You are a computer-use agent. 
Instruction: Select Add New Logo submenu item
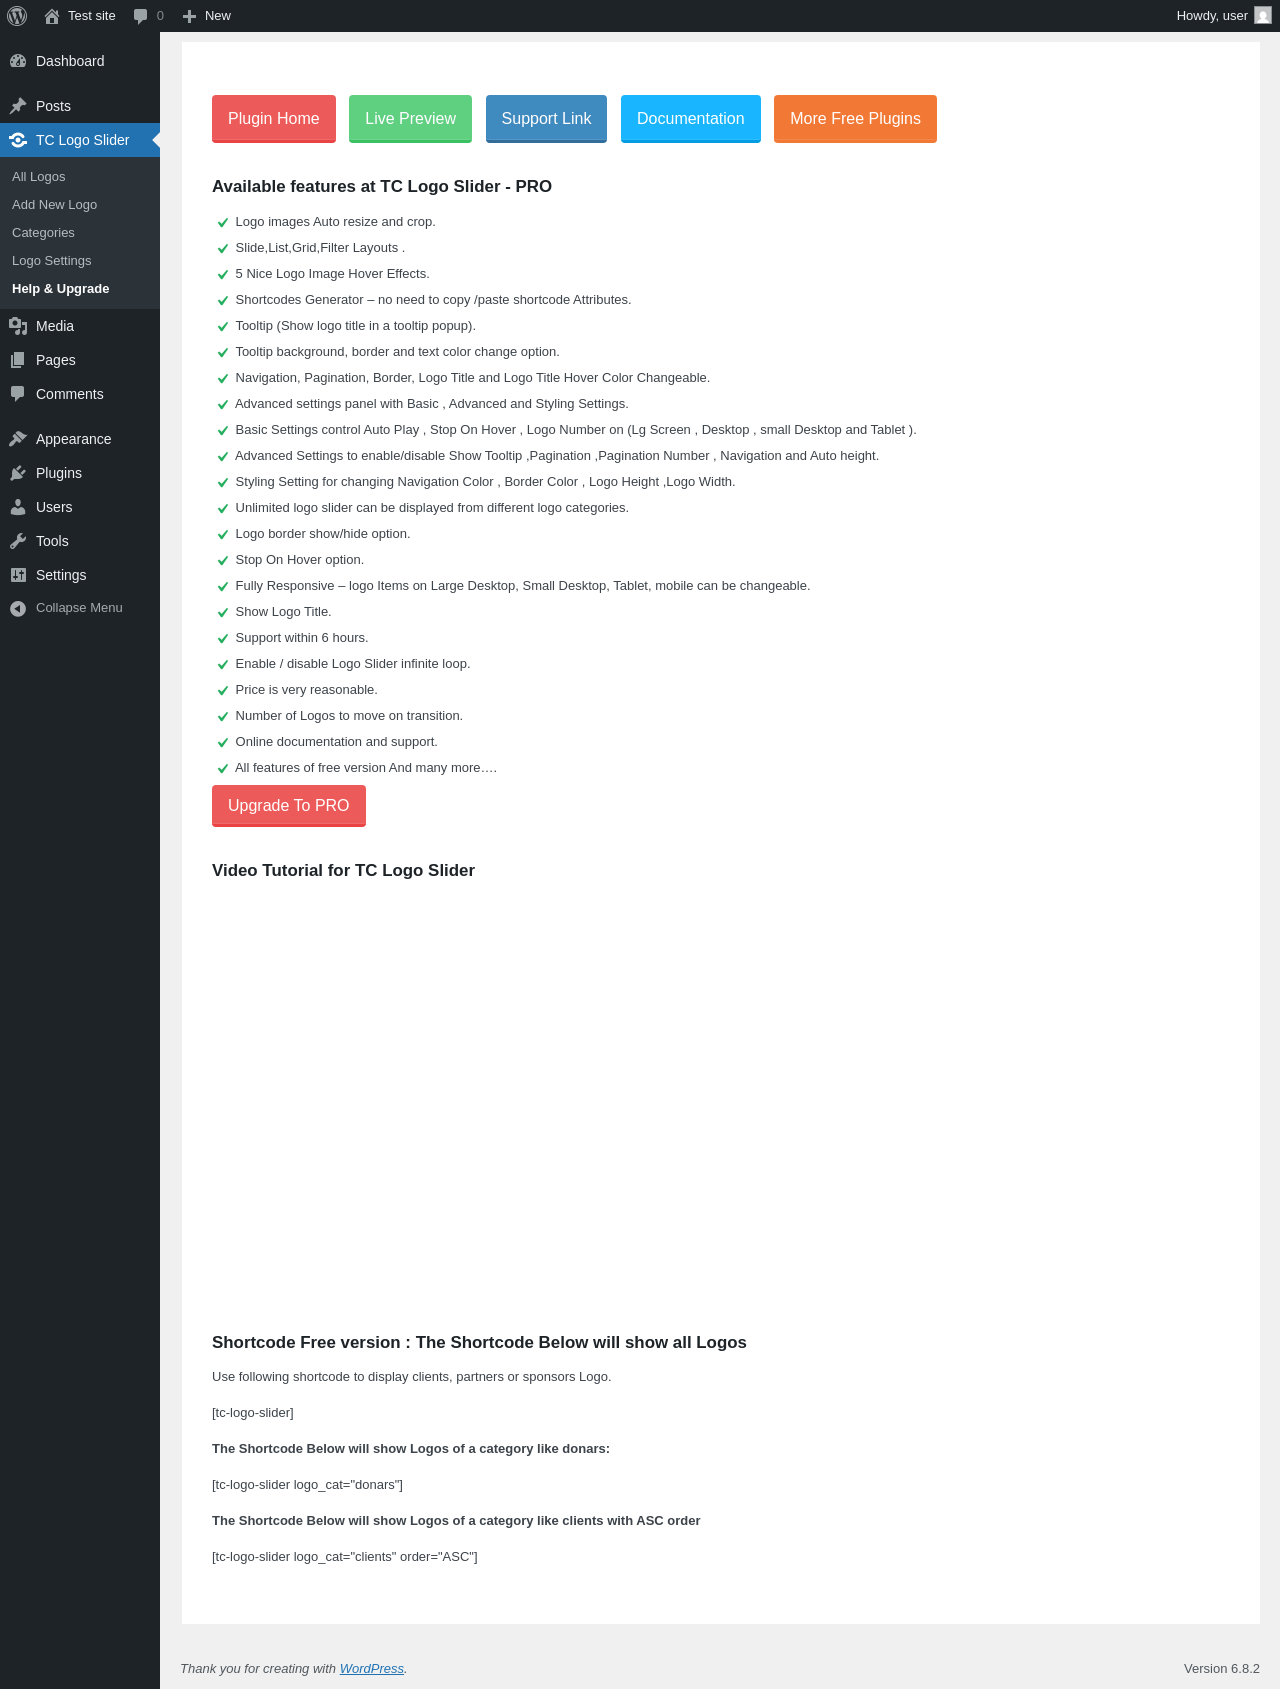[55, 205]
